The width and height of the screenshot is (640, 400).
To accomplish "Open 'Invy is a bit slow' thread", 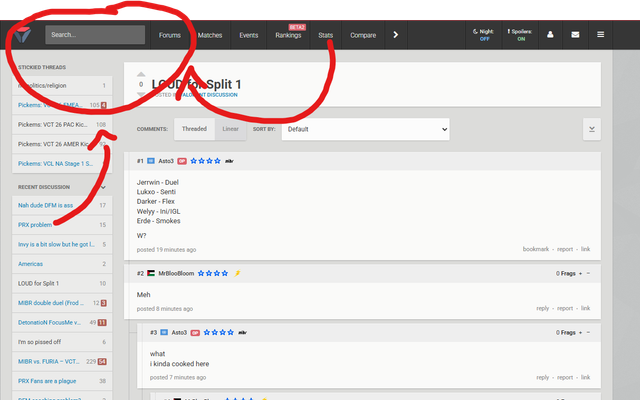I will (x=62, y=244).
